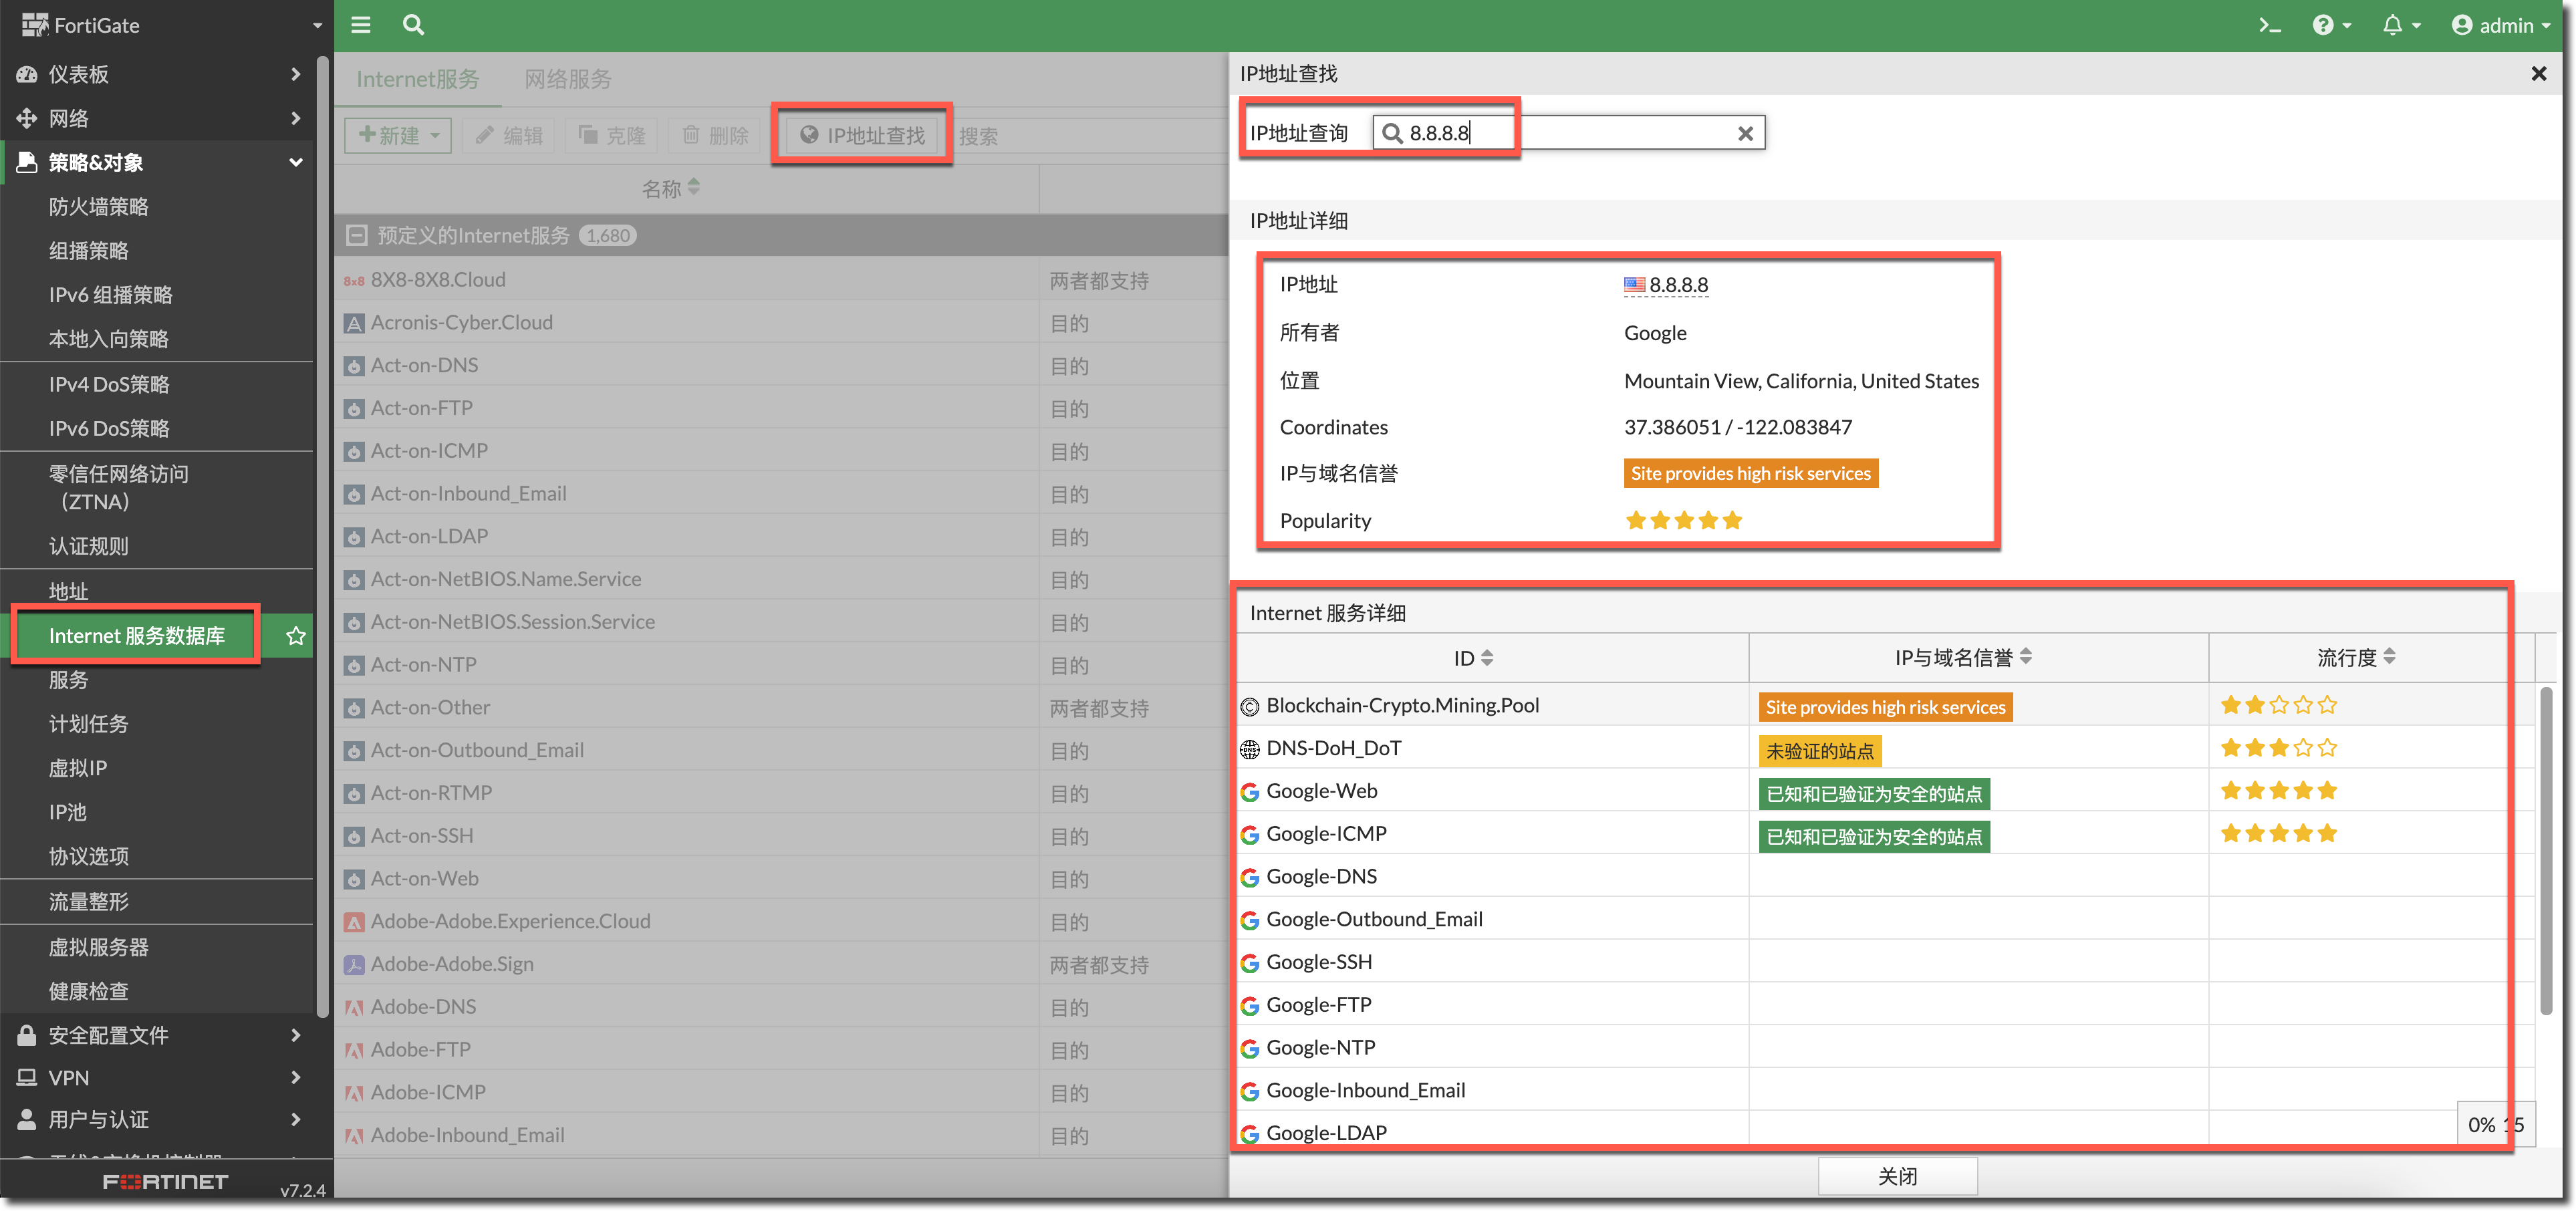This screenshot has height=1211, width=2576.
Task: Clear the IP lookup field
Action: (1745, 133)
